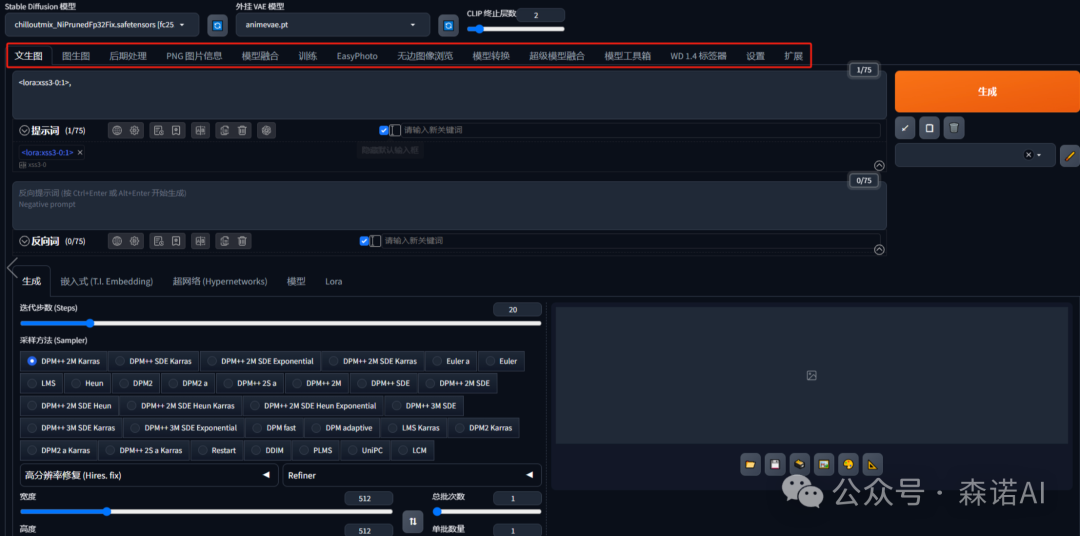
Task: Click the negative prompt text area
Action: pyautogui.click(x=449, y=205)
